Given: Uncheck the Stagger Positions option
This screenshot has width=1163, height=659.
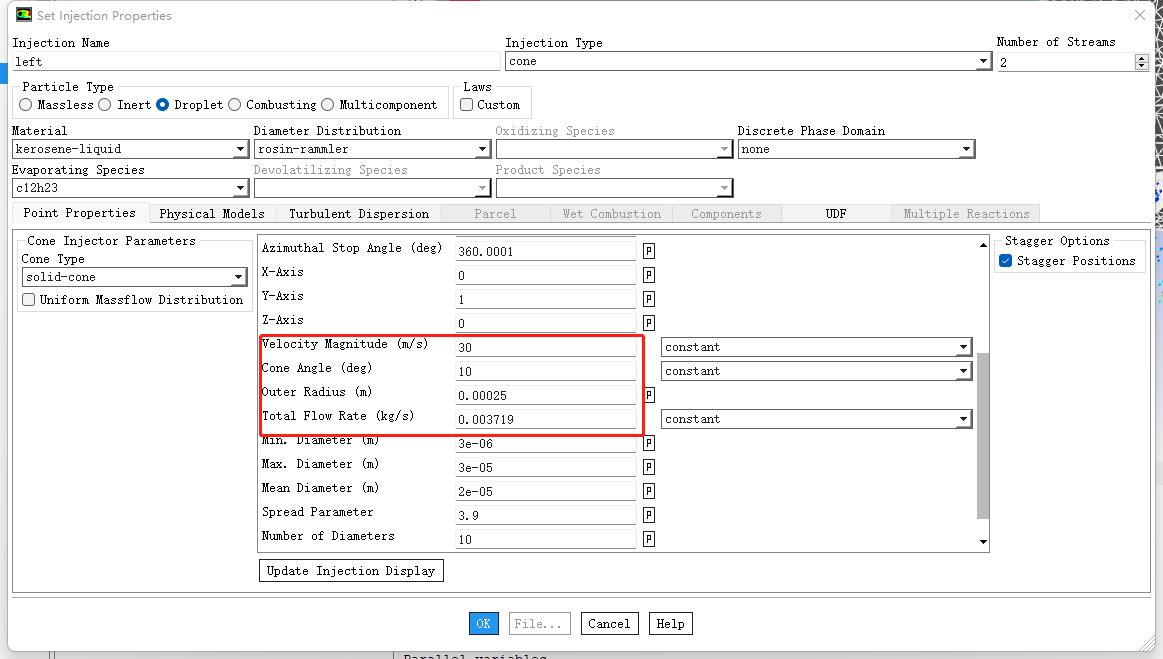Looking at the screenshot, I should click(1006, 261).
